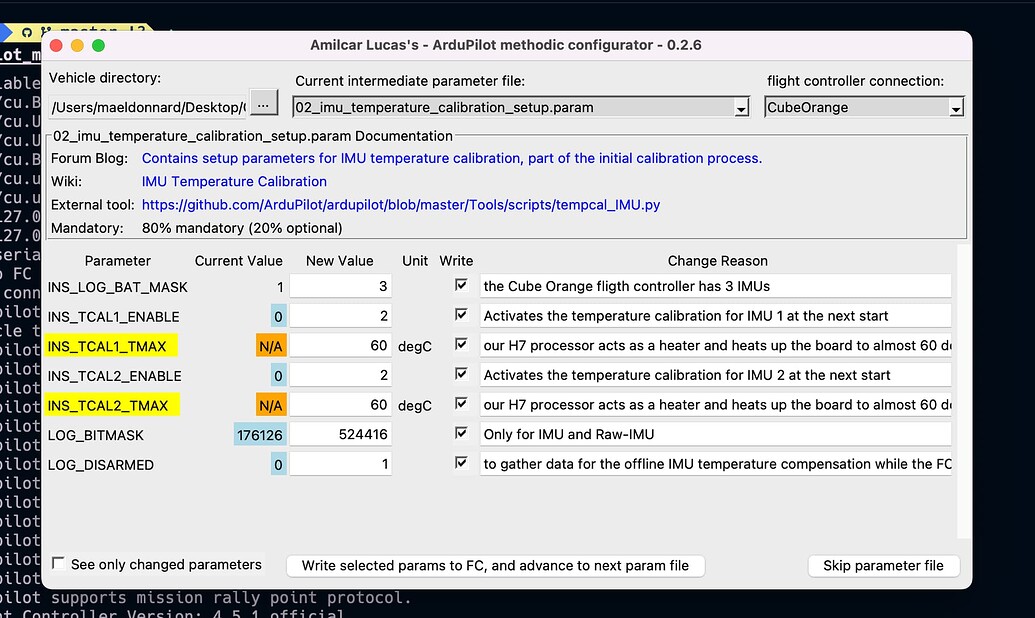Open the dropdown arrow beside CubeOrange
The image size is (1035, 618).
point(957,107)
